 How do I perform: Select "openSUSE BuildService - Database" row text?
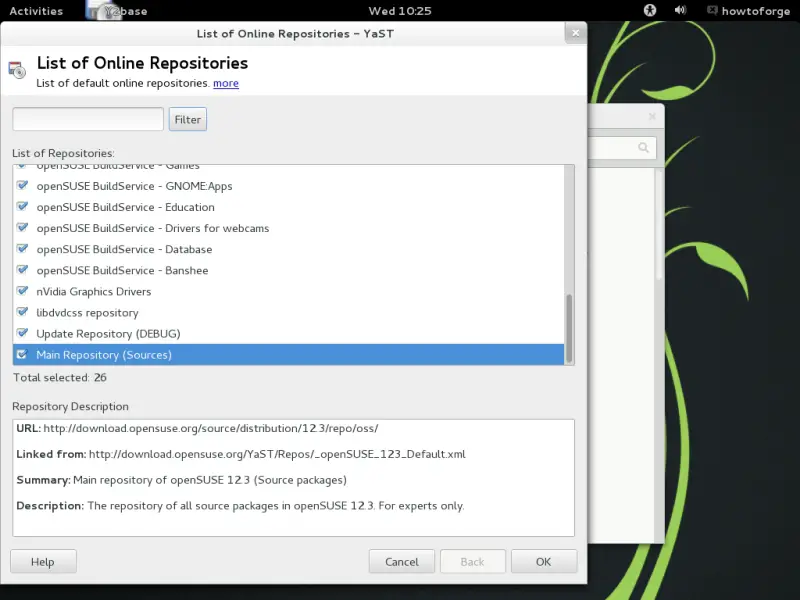click(124, 249)
